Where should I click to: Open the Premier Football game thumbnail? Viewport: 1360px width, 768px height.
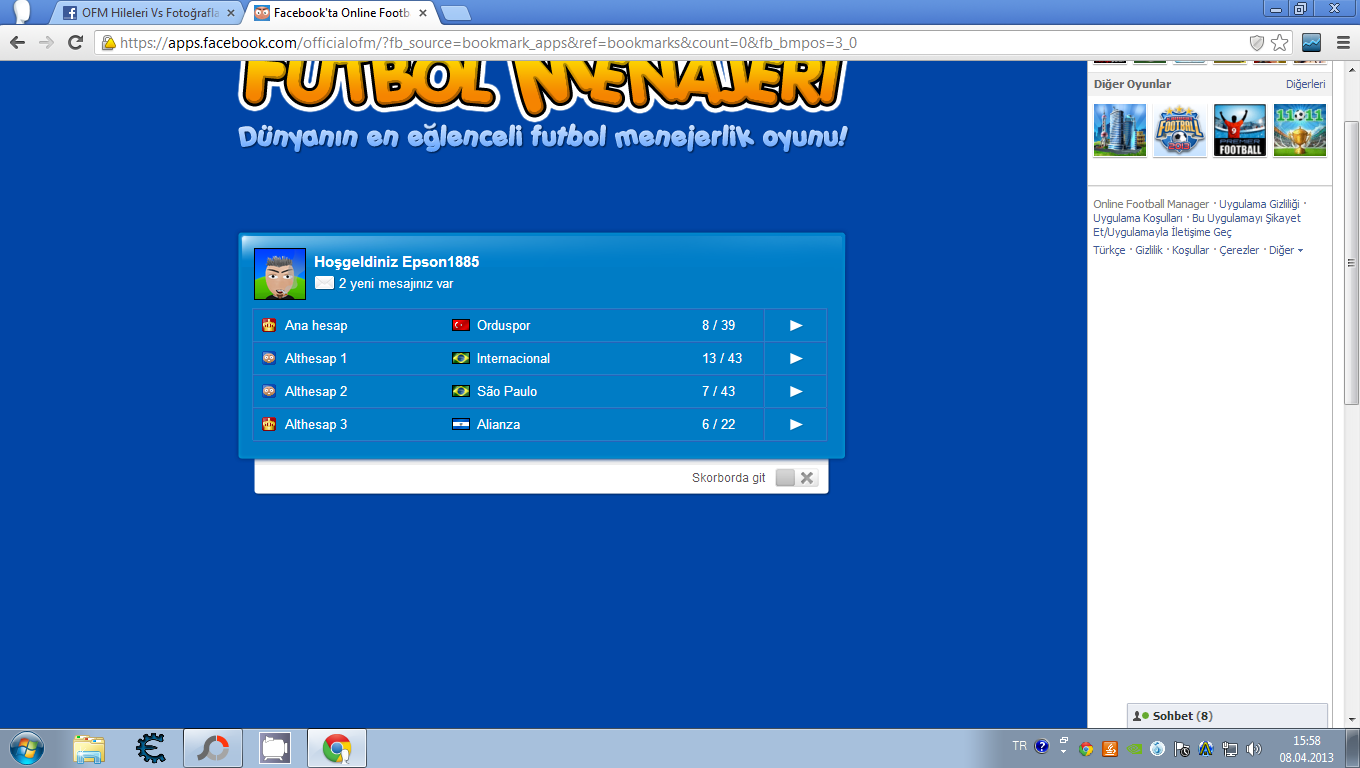click(x=1240, y=131)
